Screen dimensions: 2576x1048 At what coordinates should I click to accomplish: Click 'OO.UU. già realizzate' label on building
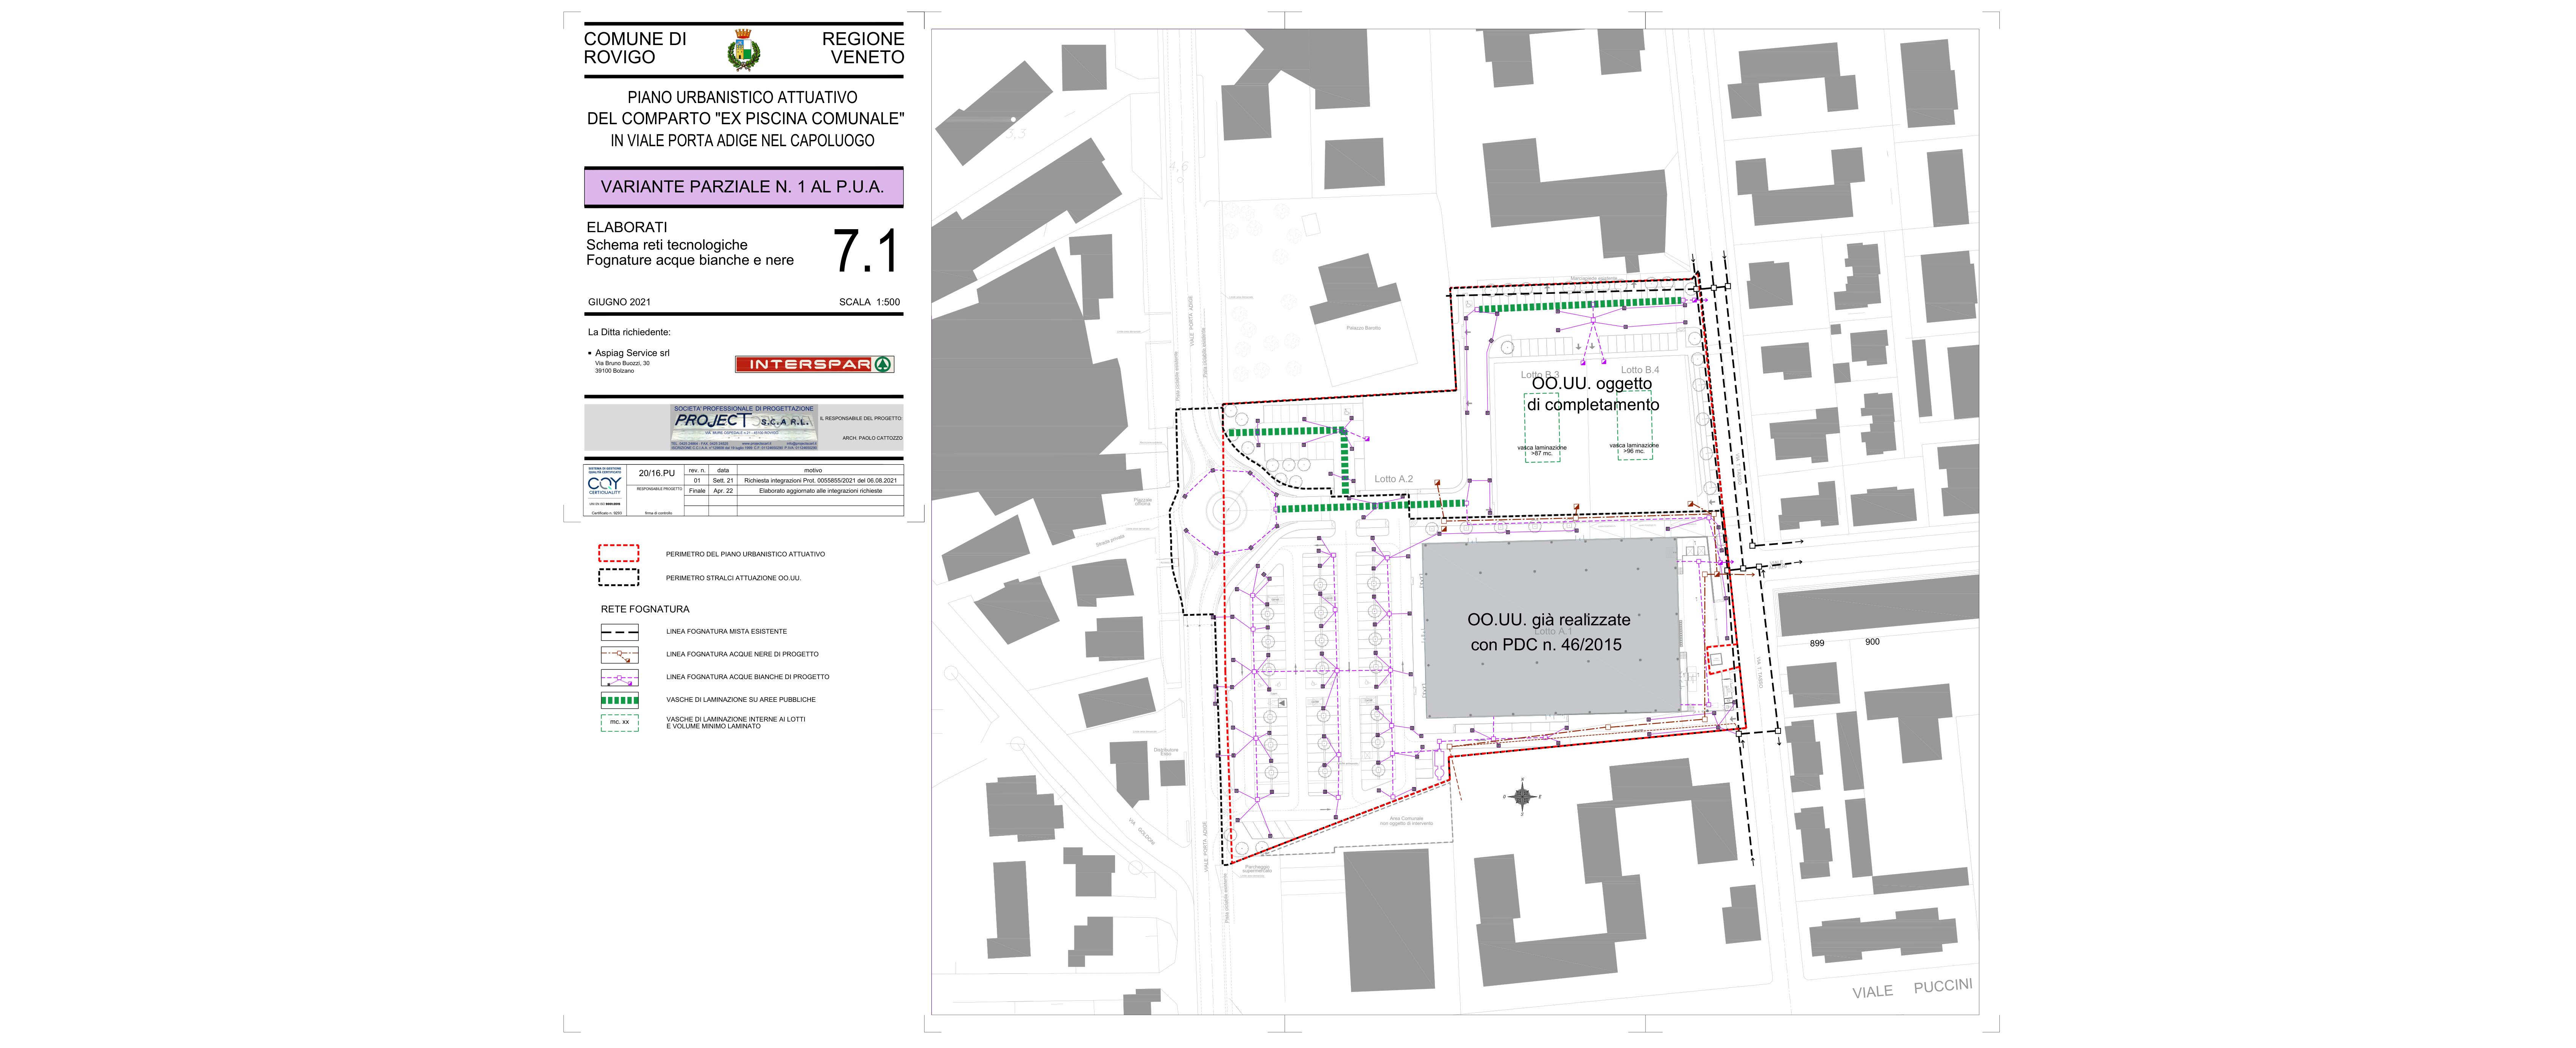(x=1549, y=620)
